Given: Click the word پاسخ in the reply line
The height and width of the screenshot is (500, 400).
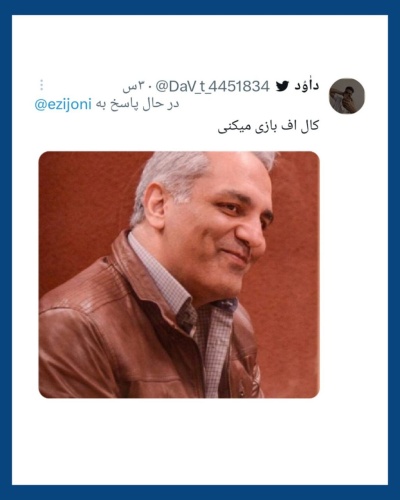Looking at the screenshot, I should [x=126, y=106].
